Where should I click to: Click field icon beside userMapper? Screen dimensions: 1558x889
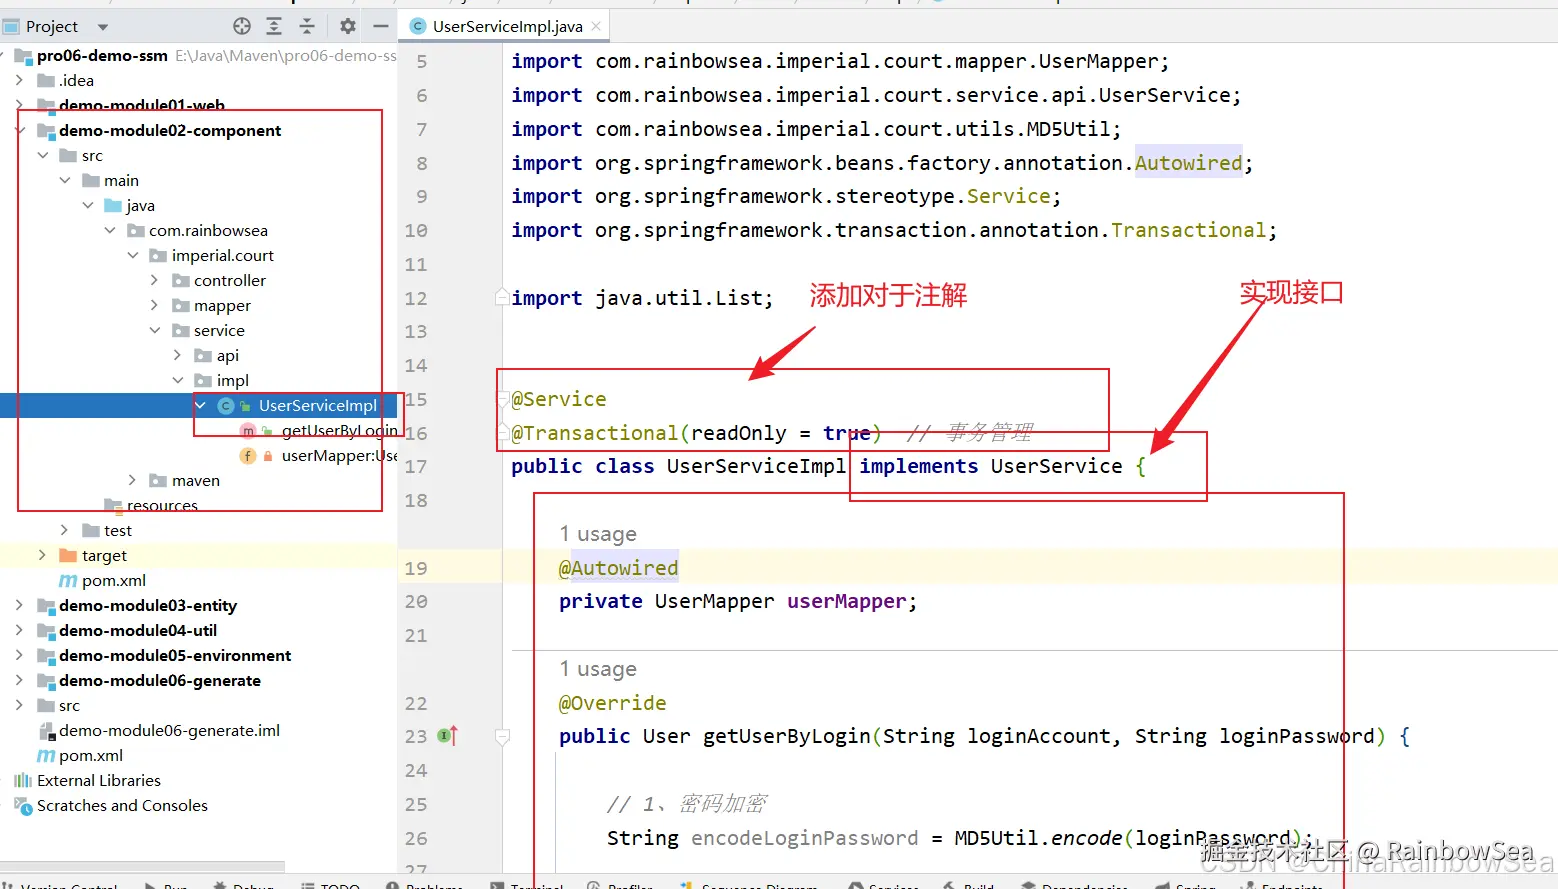[x=248, y=455]
